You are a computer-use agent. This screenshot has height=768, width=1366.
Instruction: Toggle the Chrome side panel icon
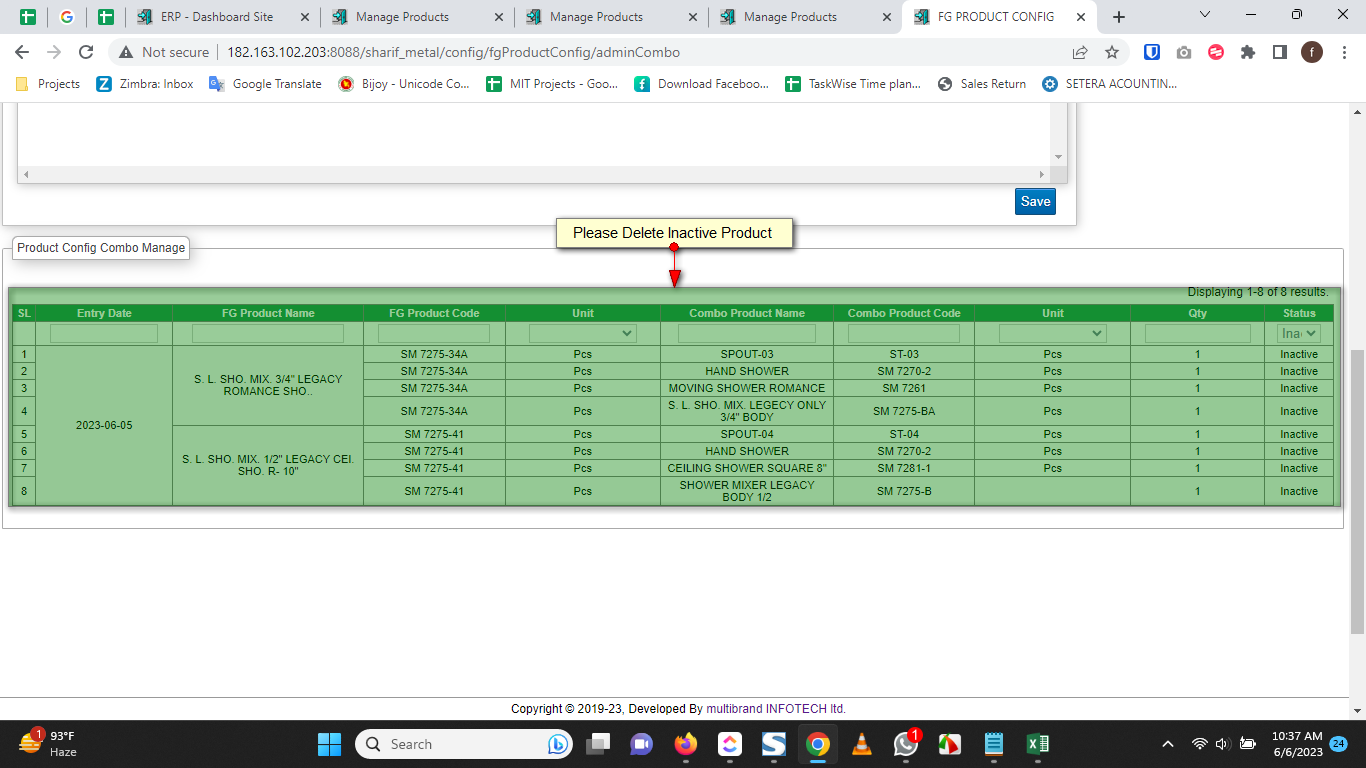(x=1279, y=52)
